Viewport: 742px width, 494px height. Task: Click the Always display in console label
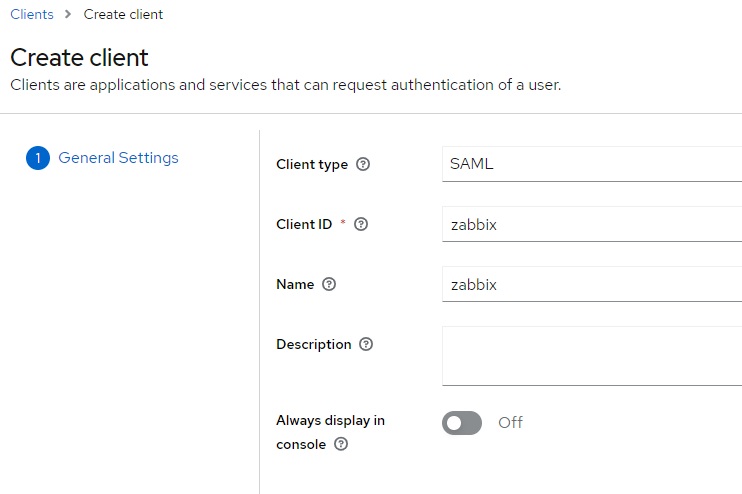pos(330,421)
